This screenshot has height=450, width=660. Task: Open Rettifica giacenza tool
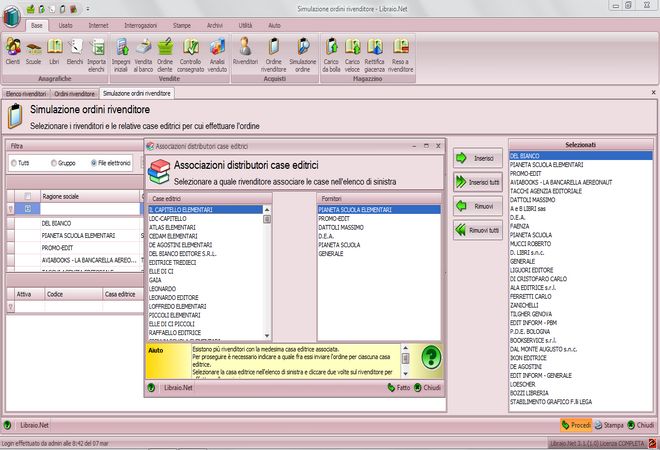click(x=375, y=55)
